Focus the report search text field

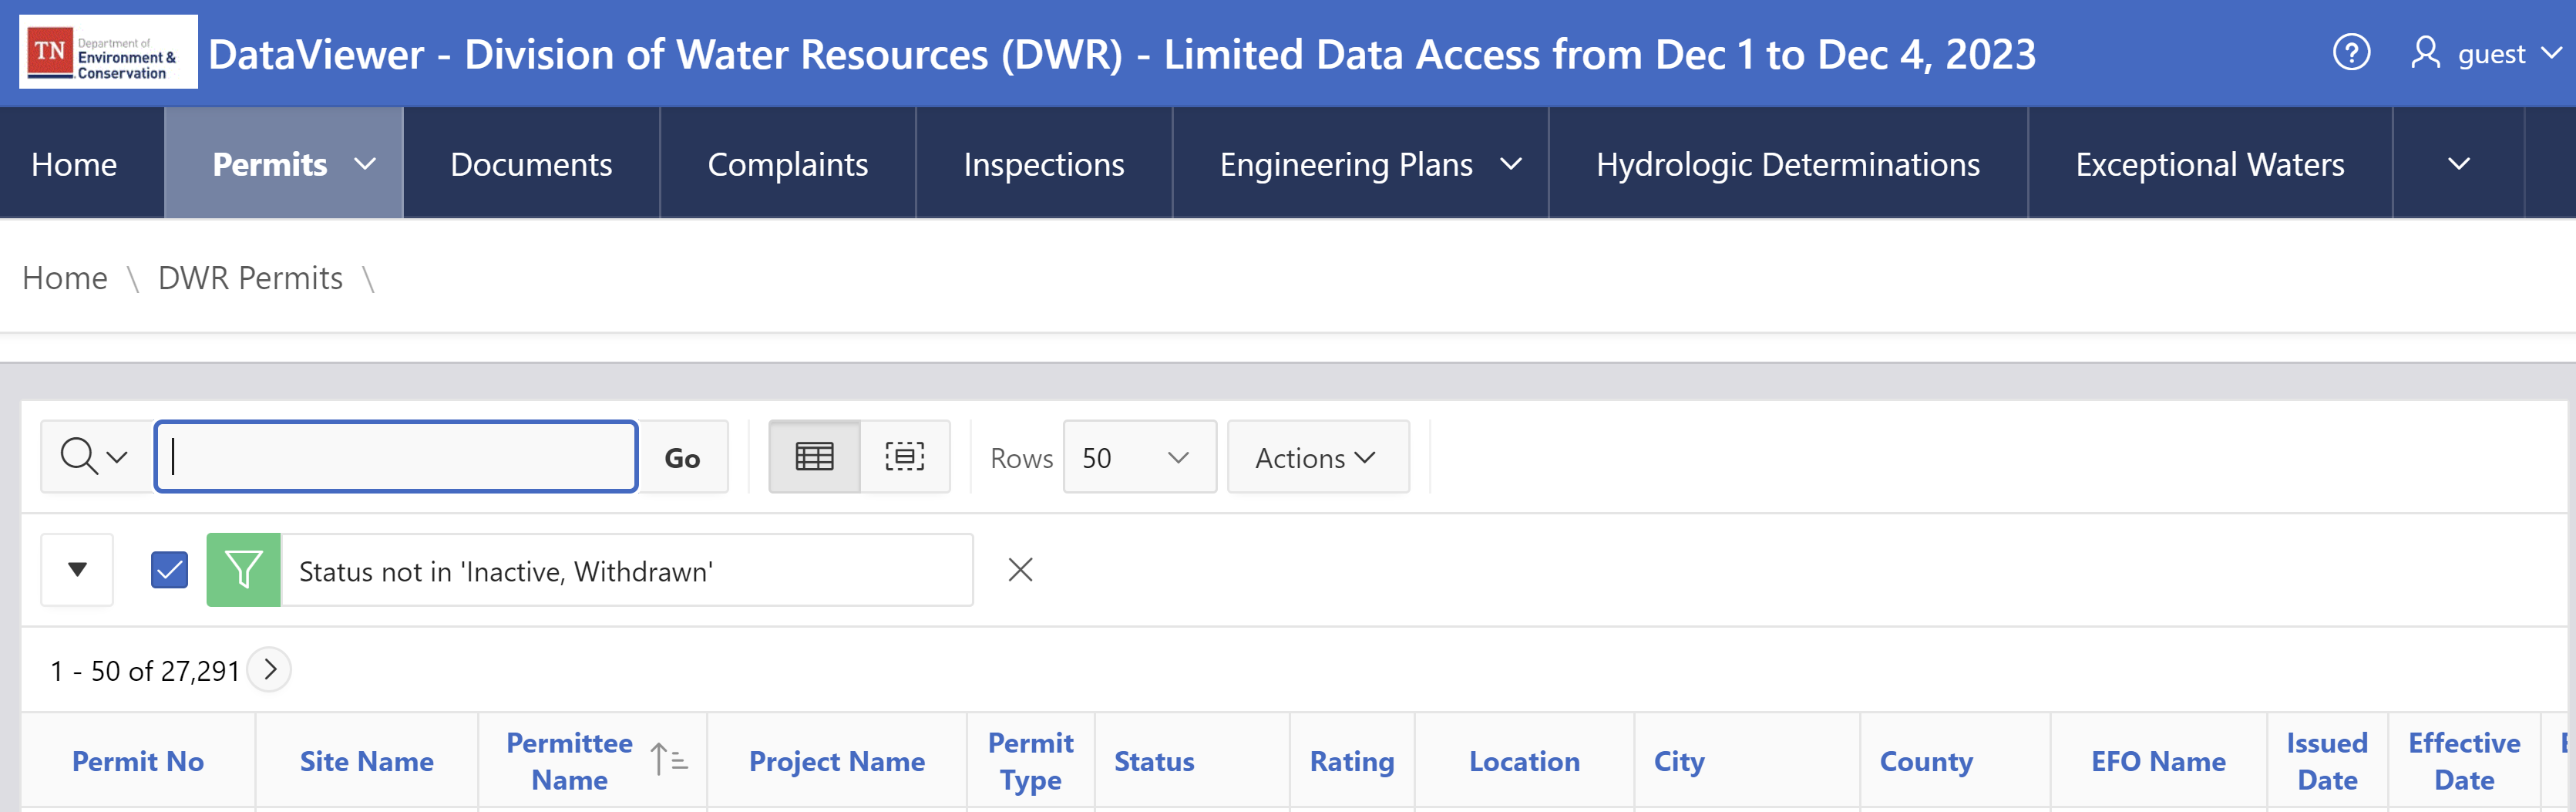[396, 457]
